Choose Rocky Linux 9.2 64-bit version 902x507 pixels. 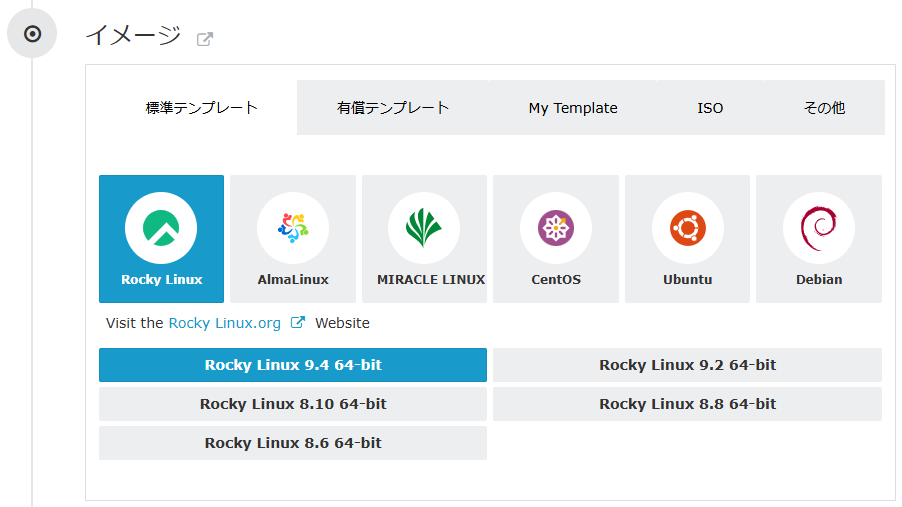pyautogui.click(x=687, y=365)
